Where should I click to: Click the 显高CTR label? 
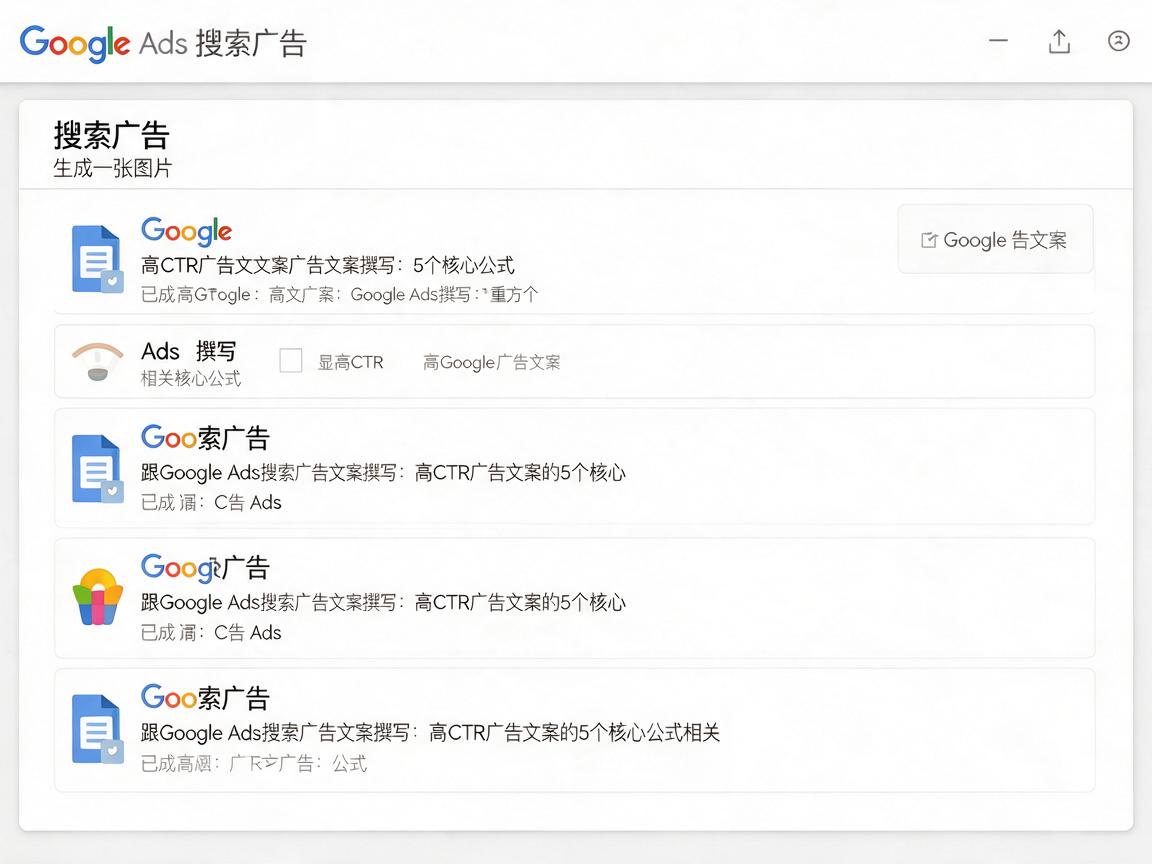(x=350, y=362)
